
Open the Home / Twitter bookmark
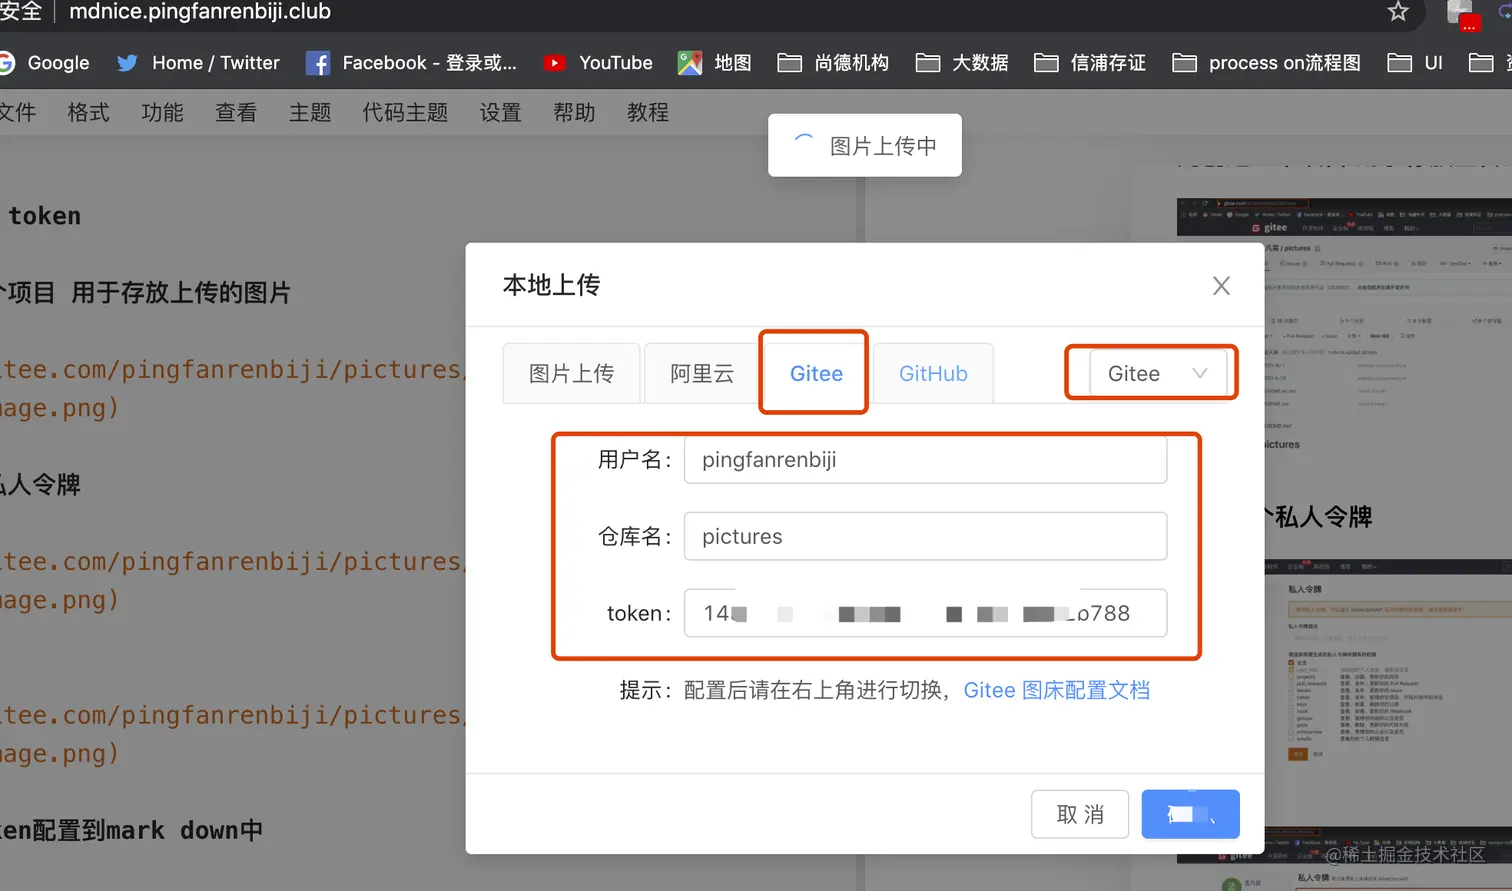click(x=198, y=63)
